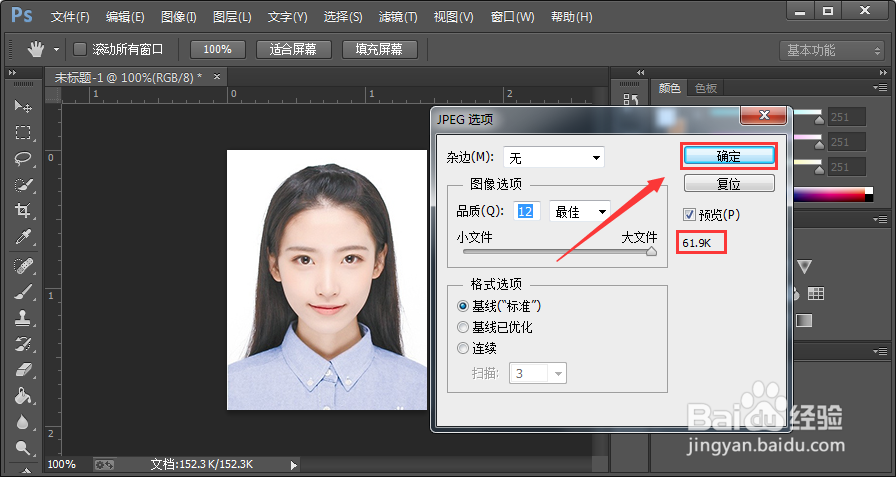Viewport: 896px width, 477px height.
Task: Open the 文件(F) menu
Action: point(70,17)
